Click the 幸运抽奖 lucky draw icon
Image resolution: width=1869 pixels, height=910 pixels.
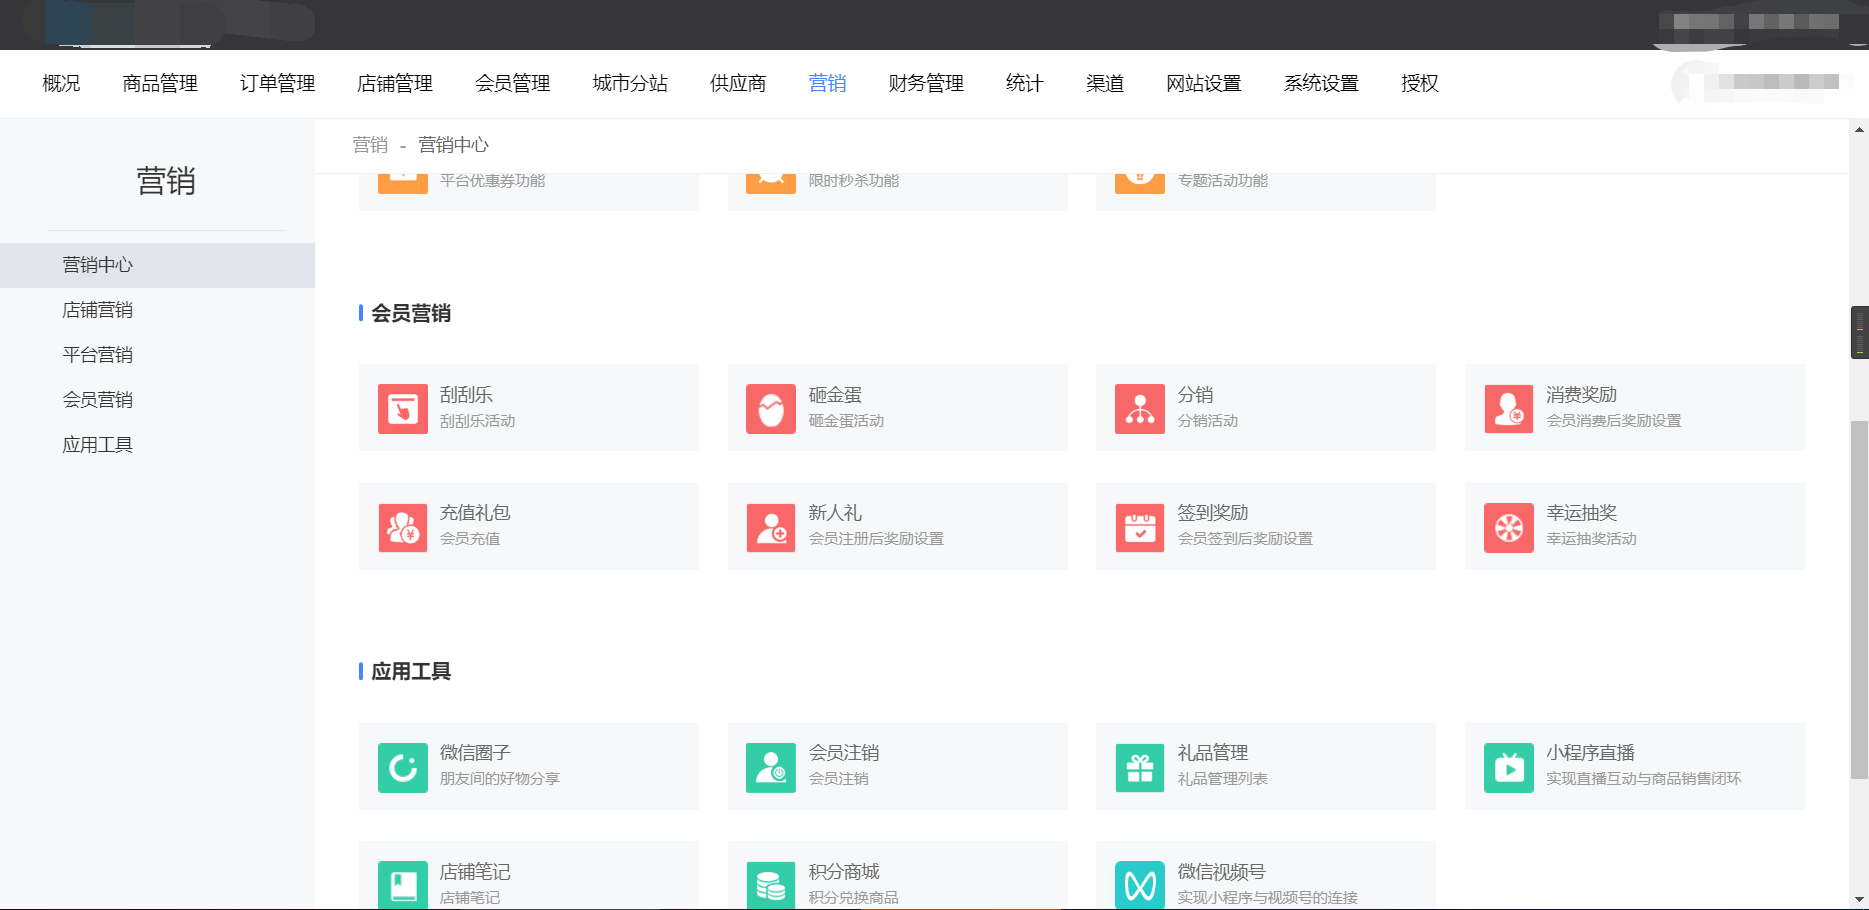point(1508,526)
